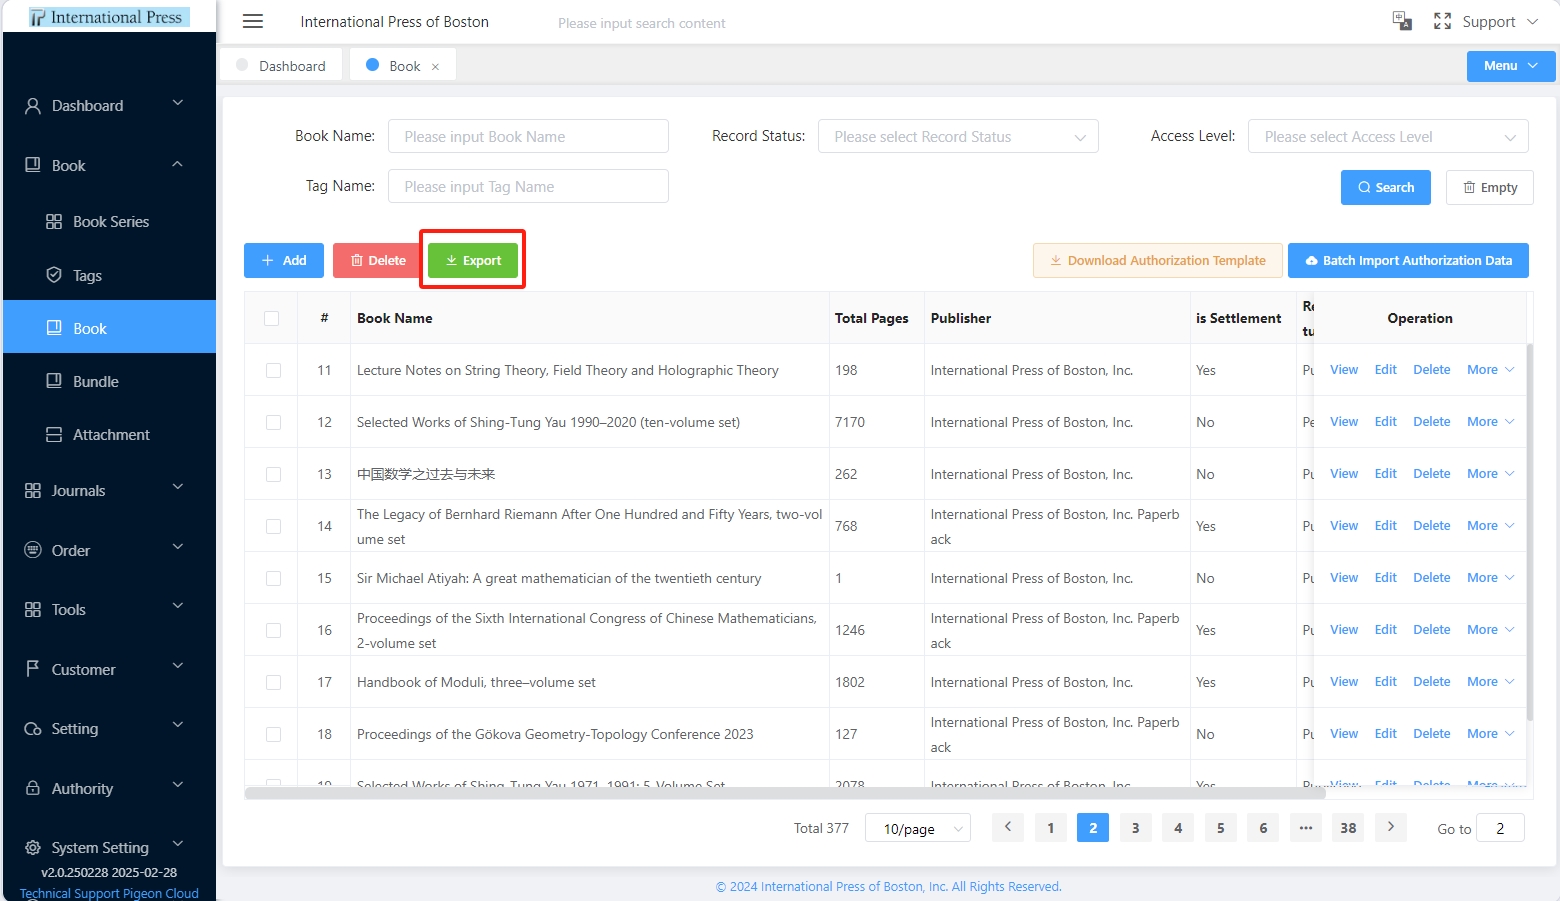
Task: Collapse the Book sidebar section
Action: 108,165
